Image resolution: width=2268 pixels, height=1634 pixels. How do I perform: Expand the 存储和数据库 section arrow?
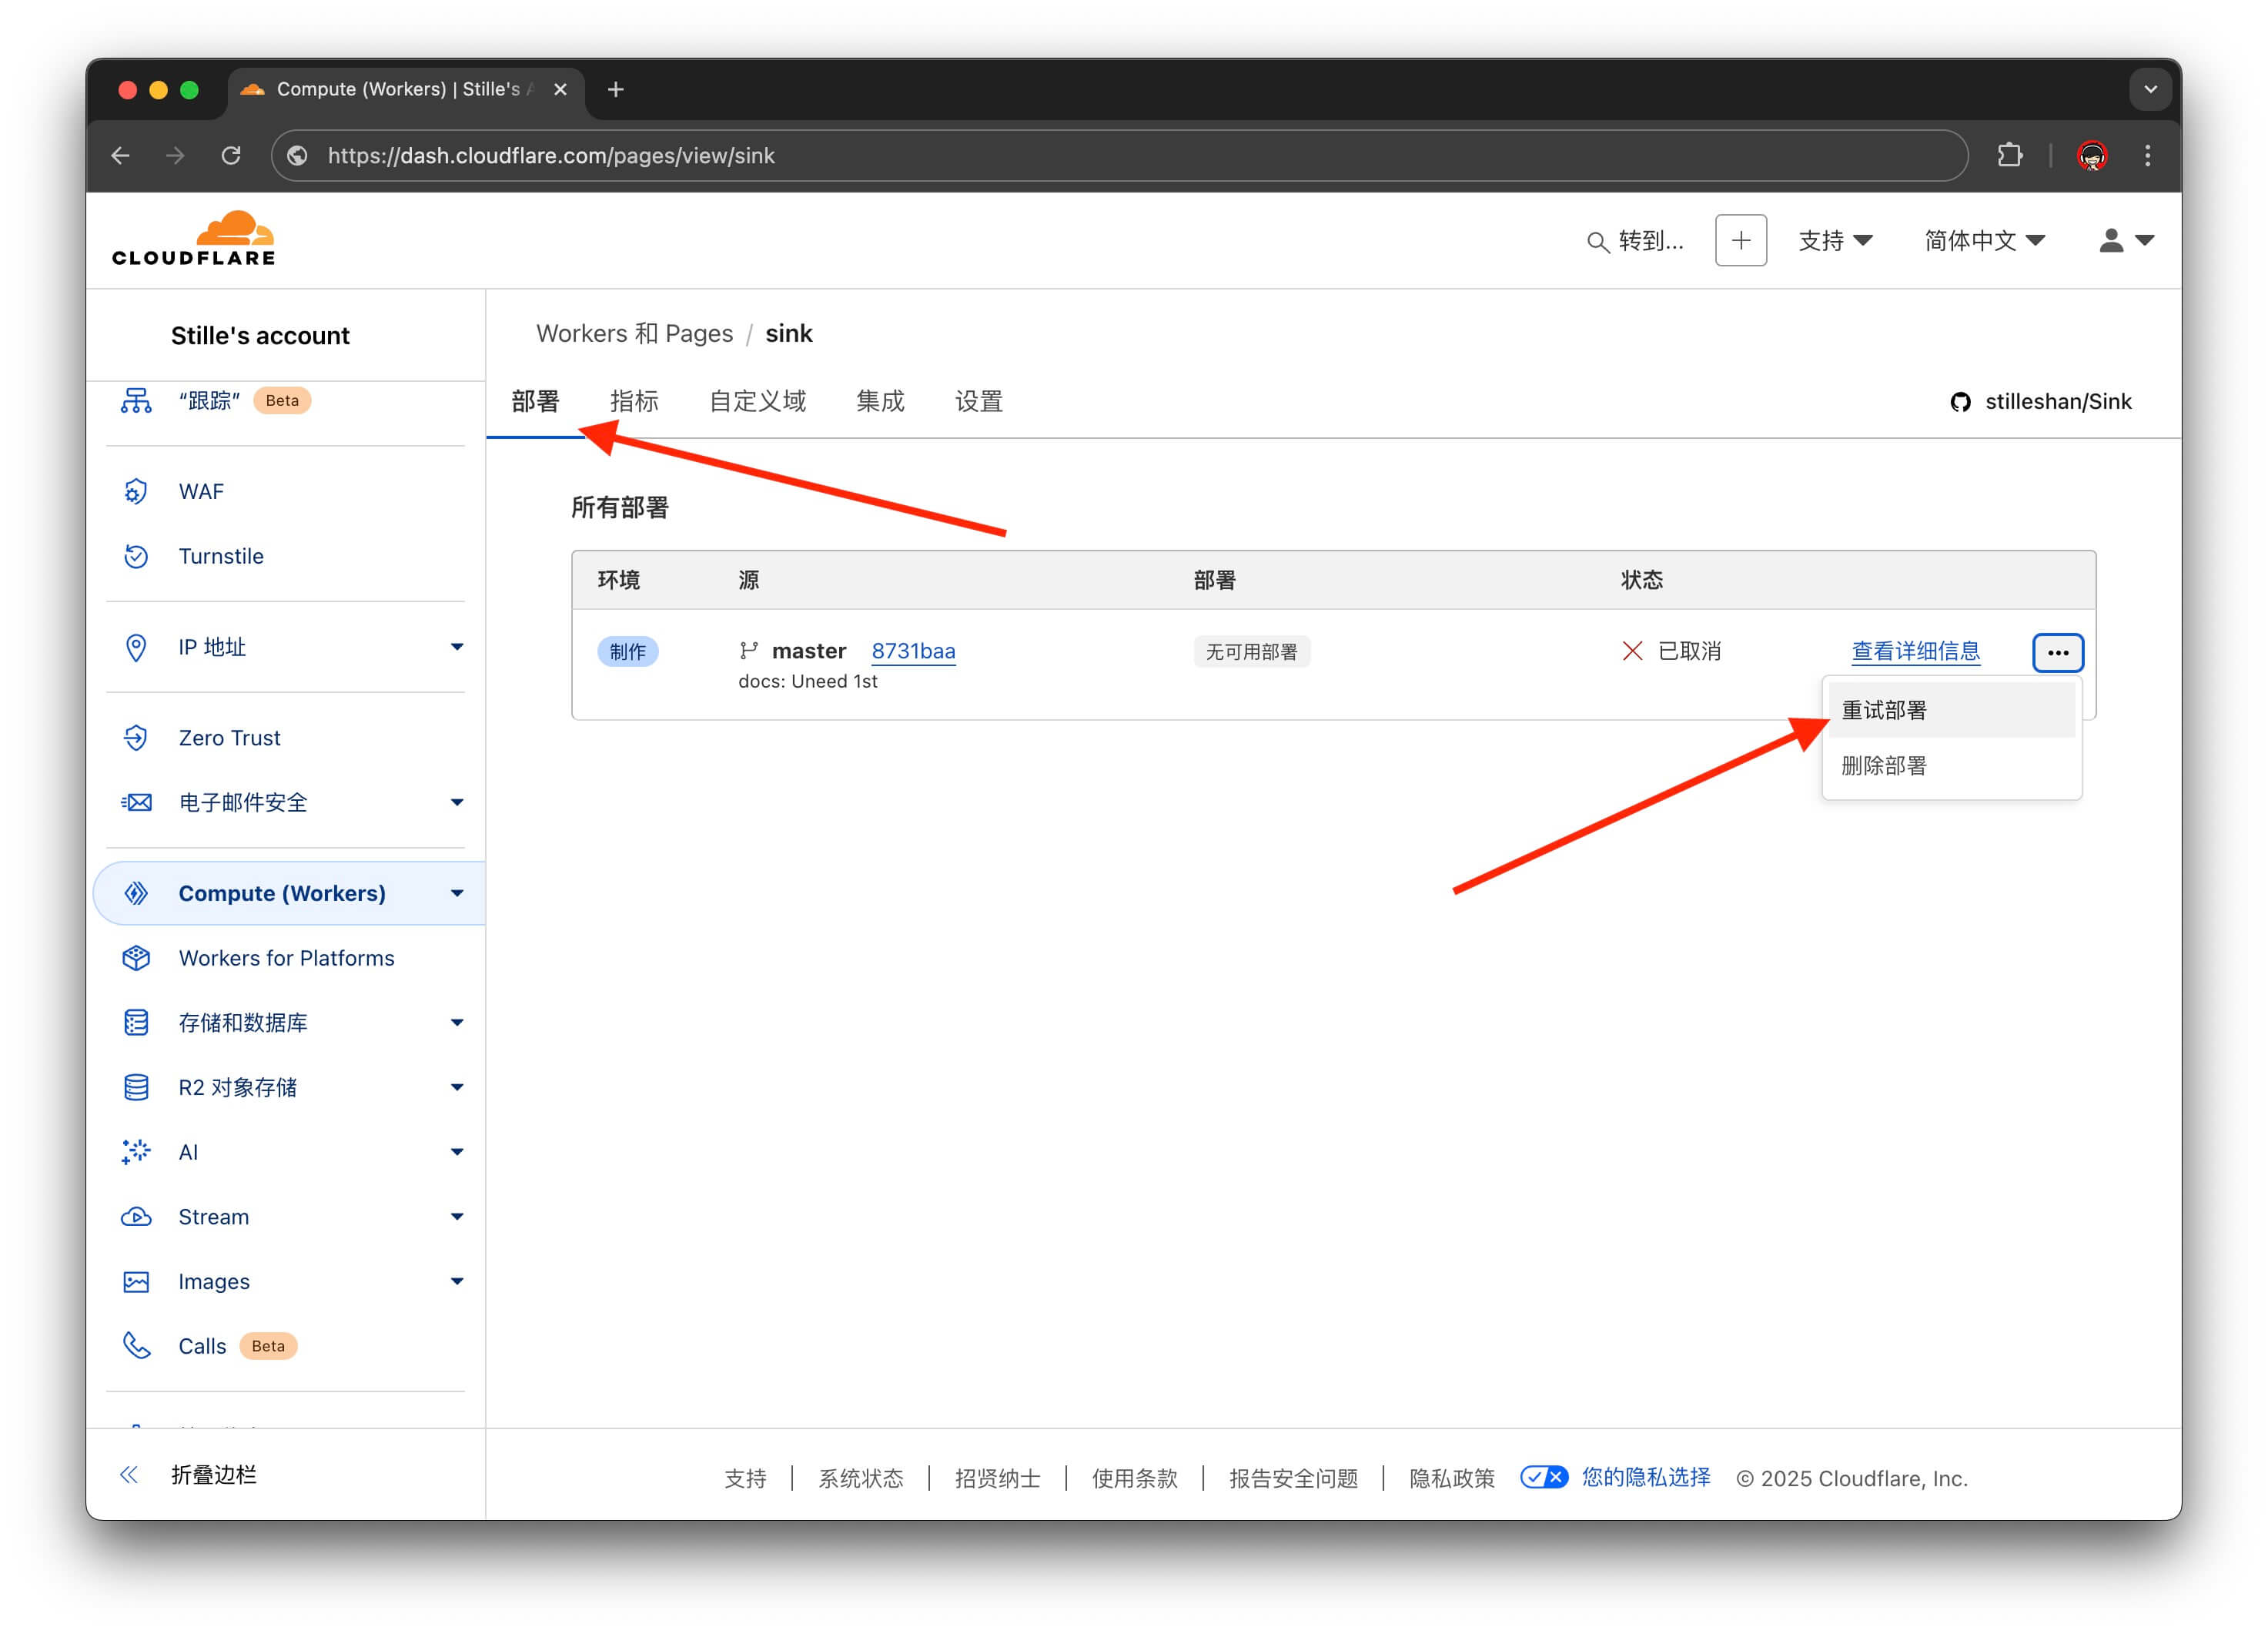457,1022
